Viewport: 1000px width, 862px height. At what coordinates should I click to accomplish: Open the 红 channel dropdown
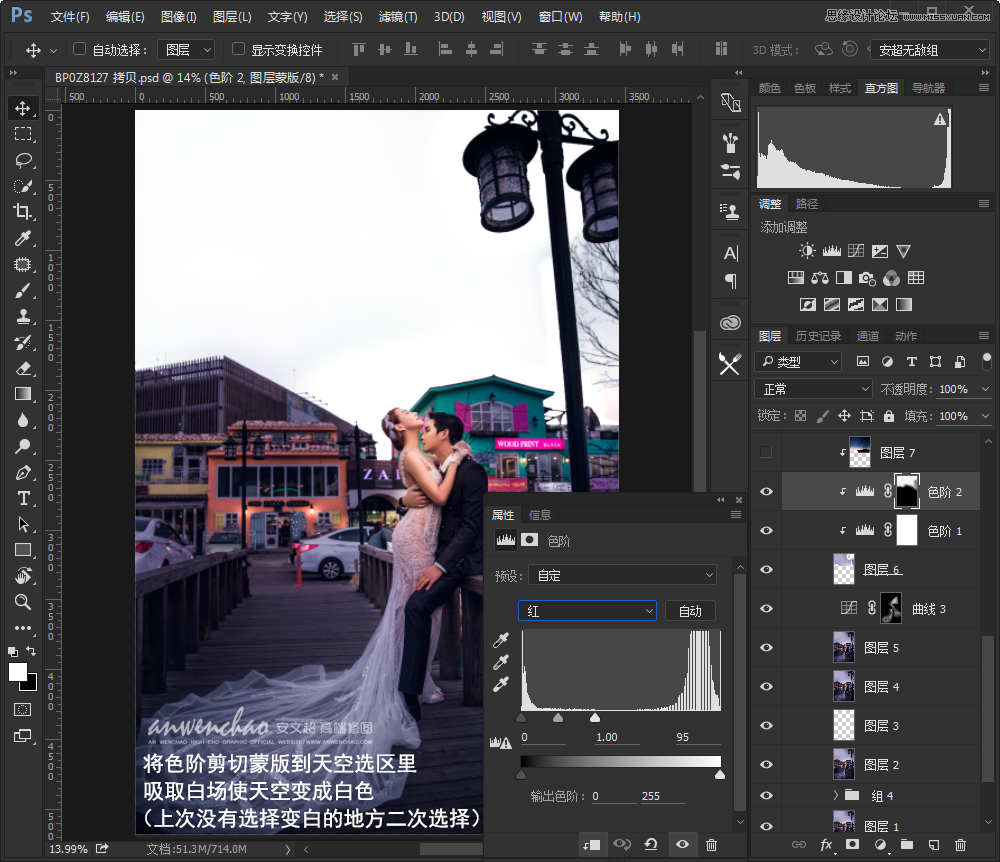coord(587,611)
